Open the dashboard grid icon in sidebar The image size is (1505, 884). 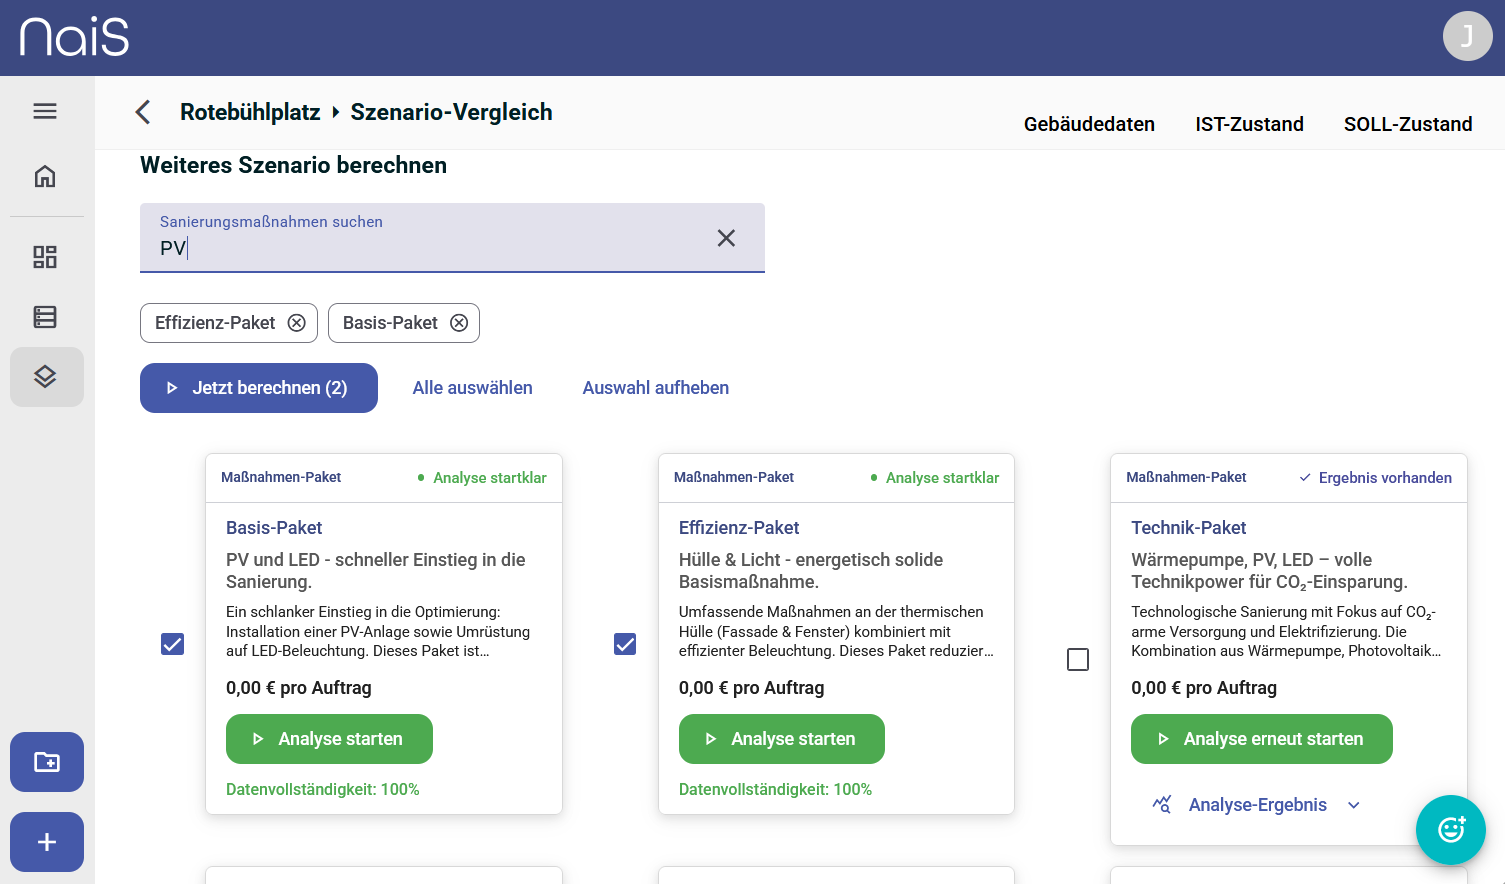(x=45, y=257)
